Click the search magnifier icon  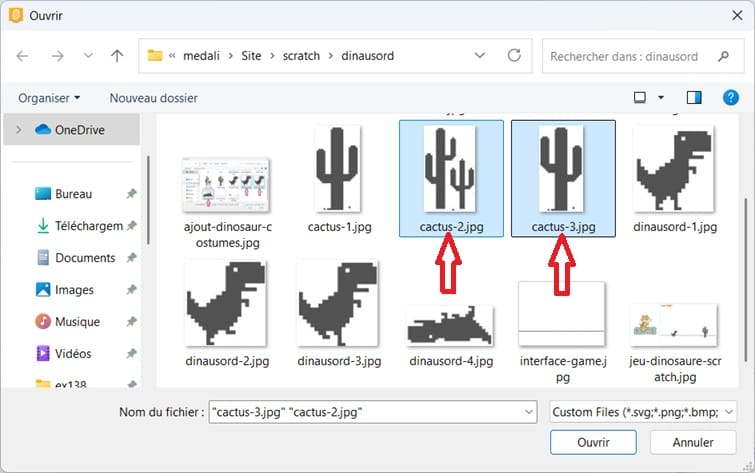[723, 56]
